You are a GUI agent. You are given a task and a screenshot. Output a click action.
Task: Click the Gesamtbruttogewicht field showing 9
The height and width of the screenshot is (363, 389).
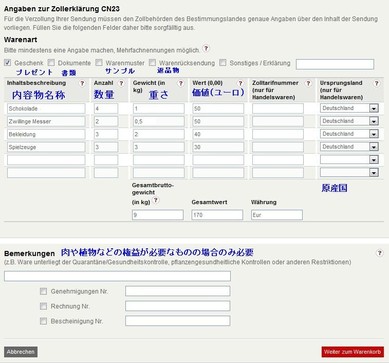(x=158, y=215)
